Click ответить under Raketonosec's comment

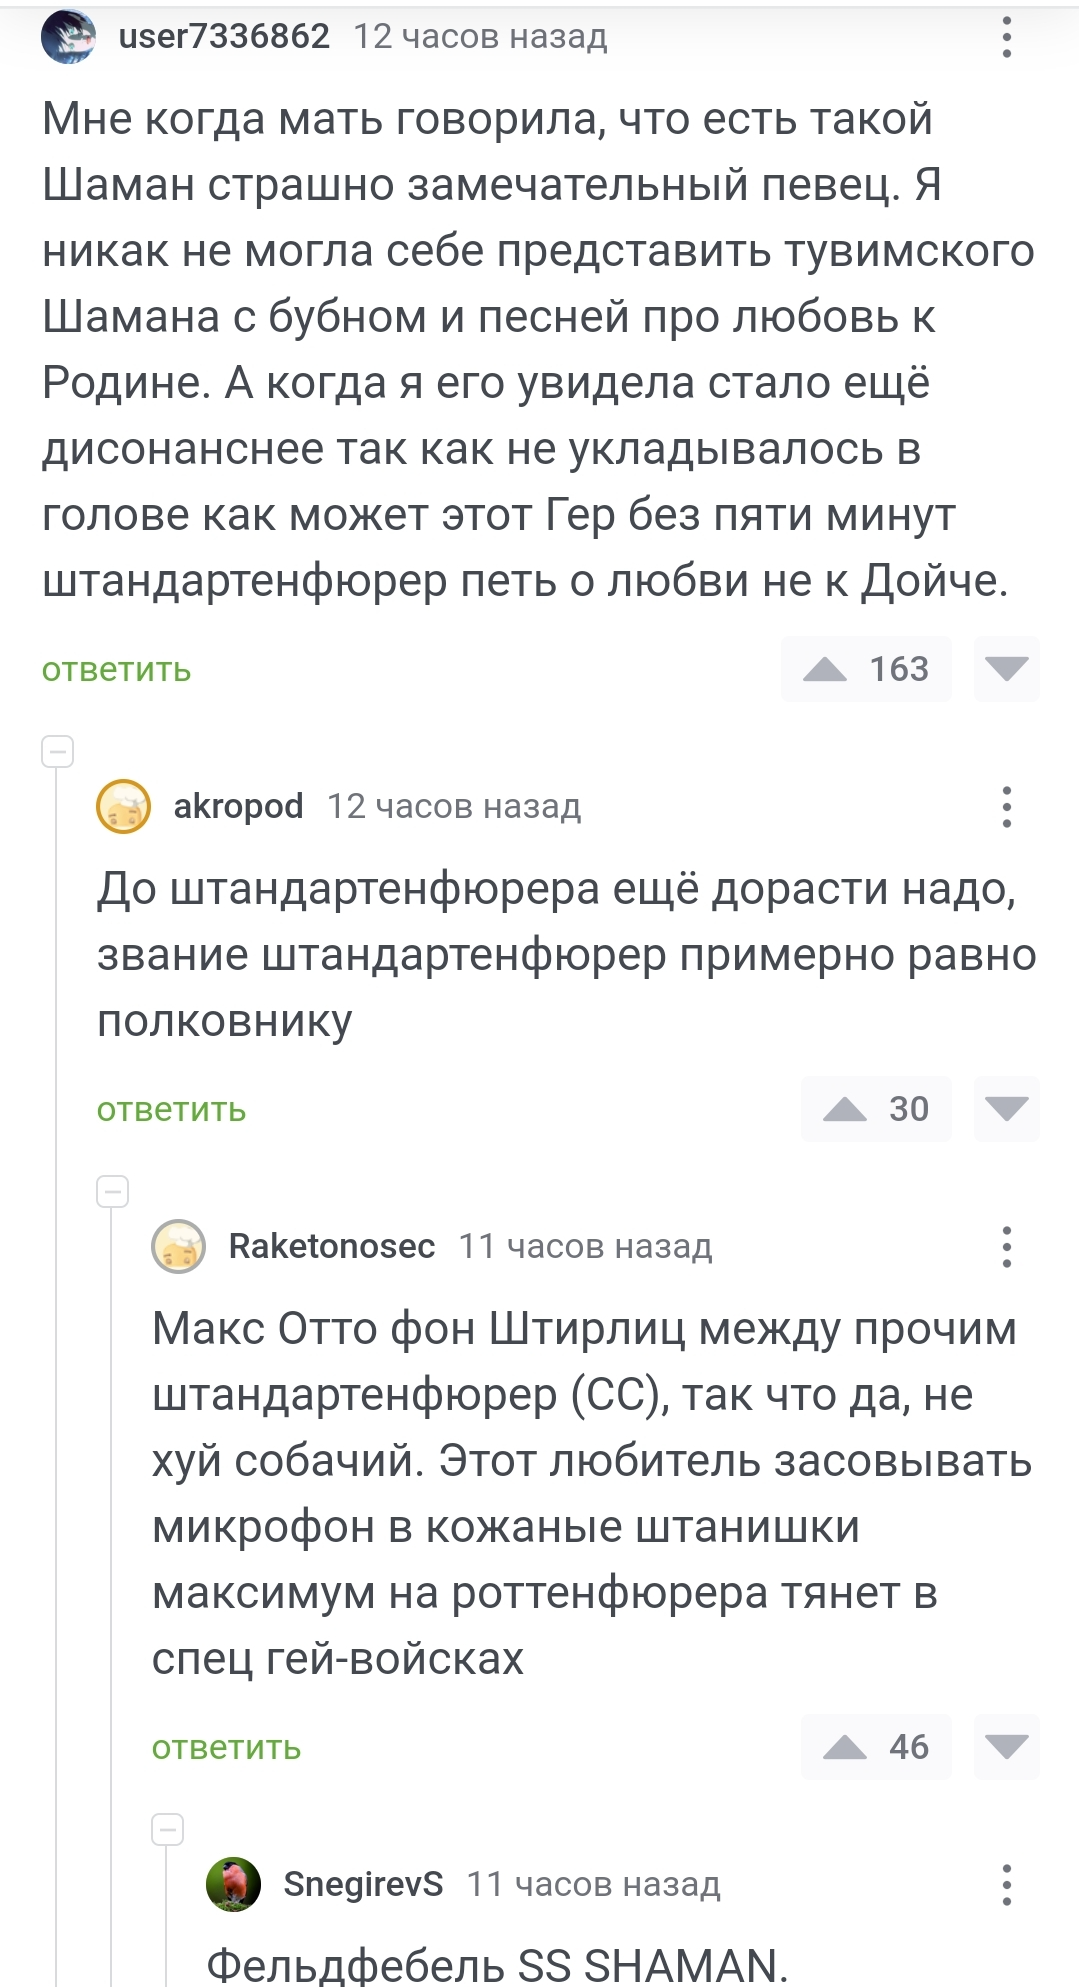[x=226, y=1748]
